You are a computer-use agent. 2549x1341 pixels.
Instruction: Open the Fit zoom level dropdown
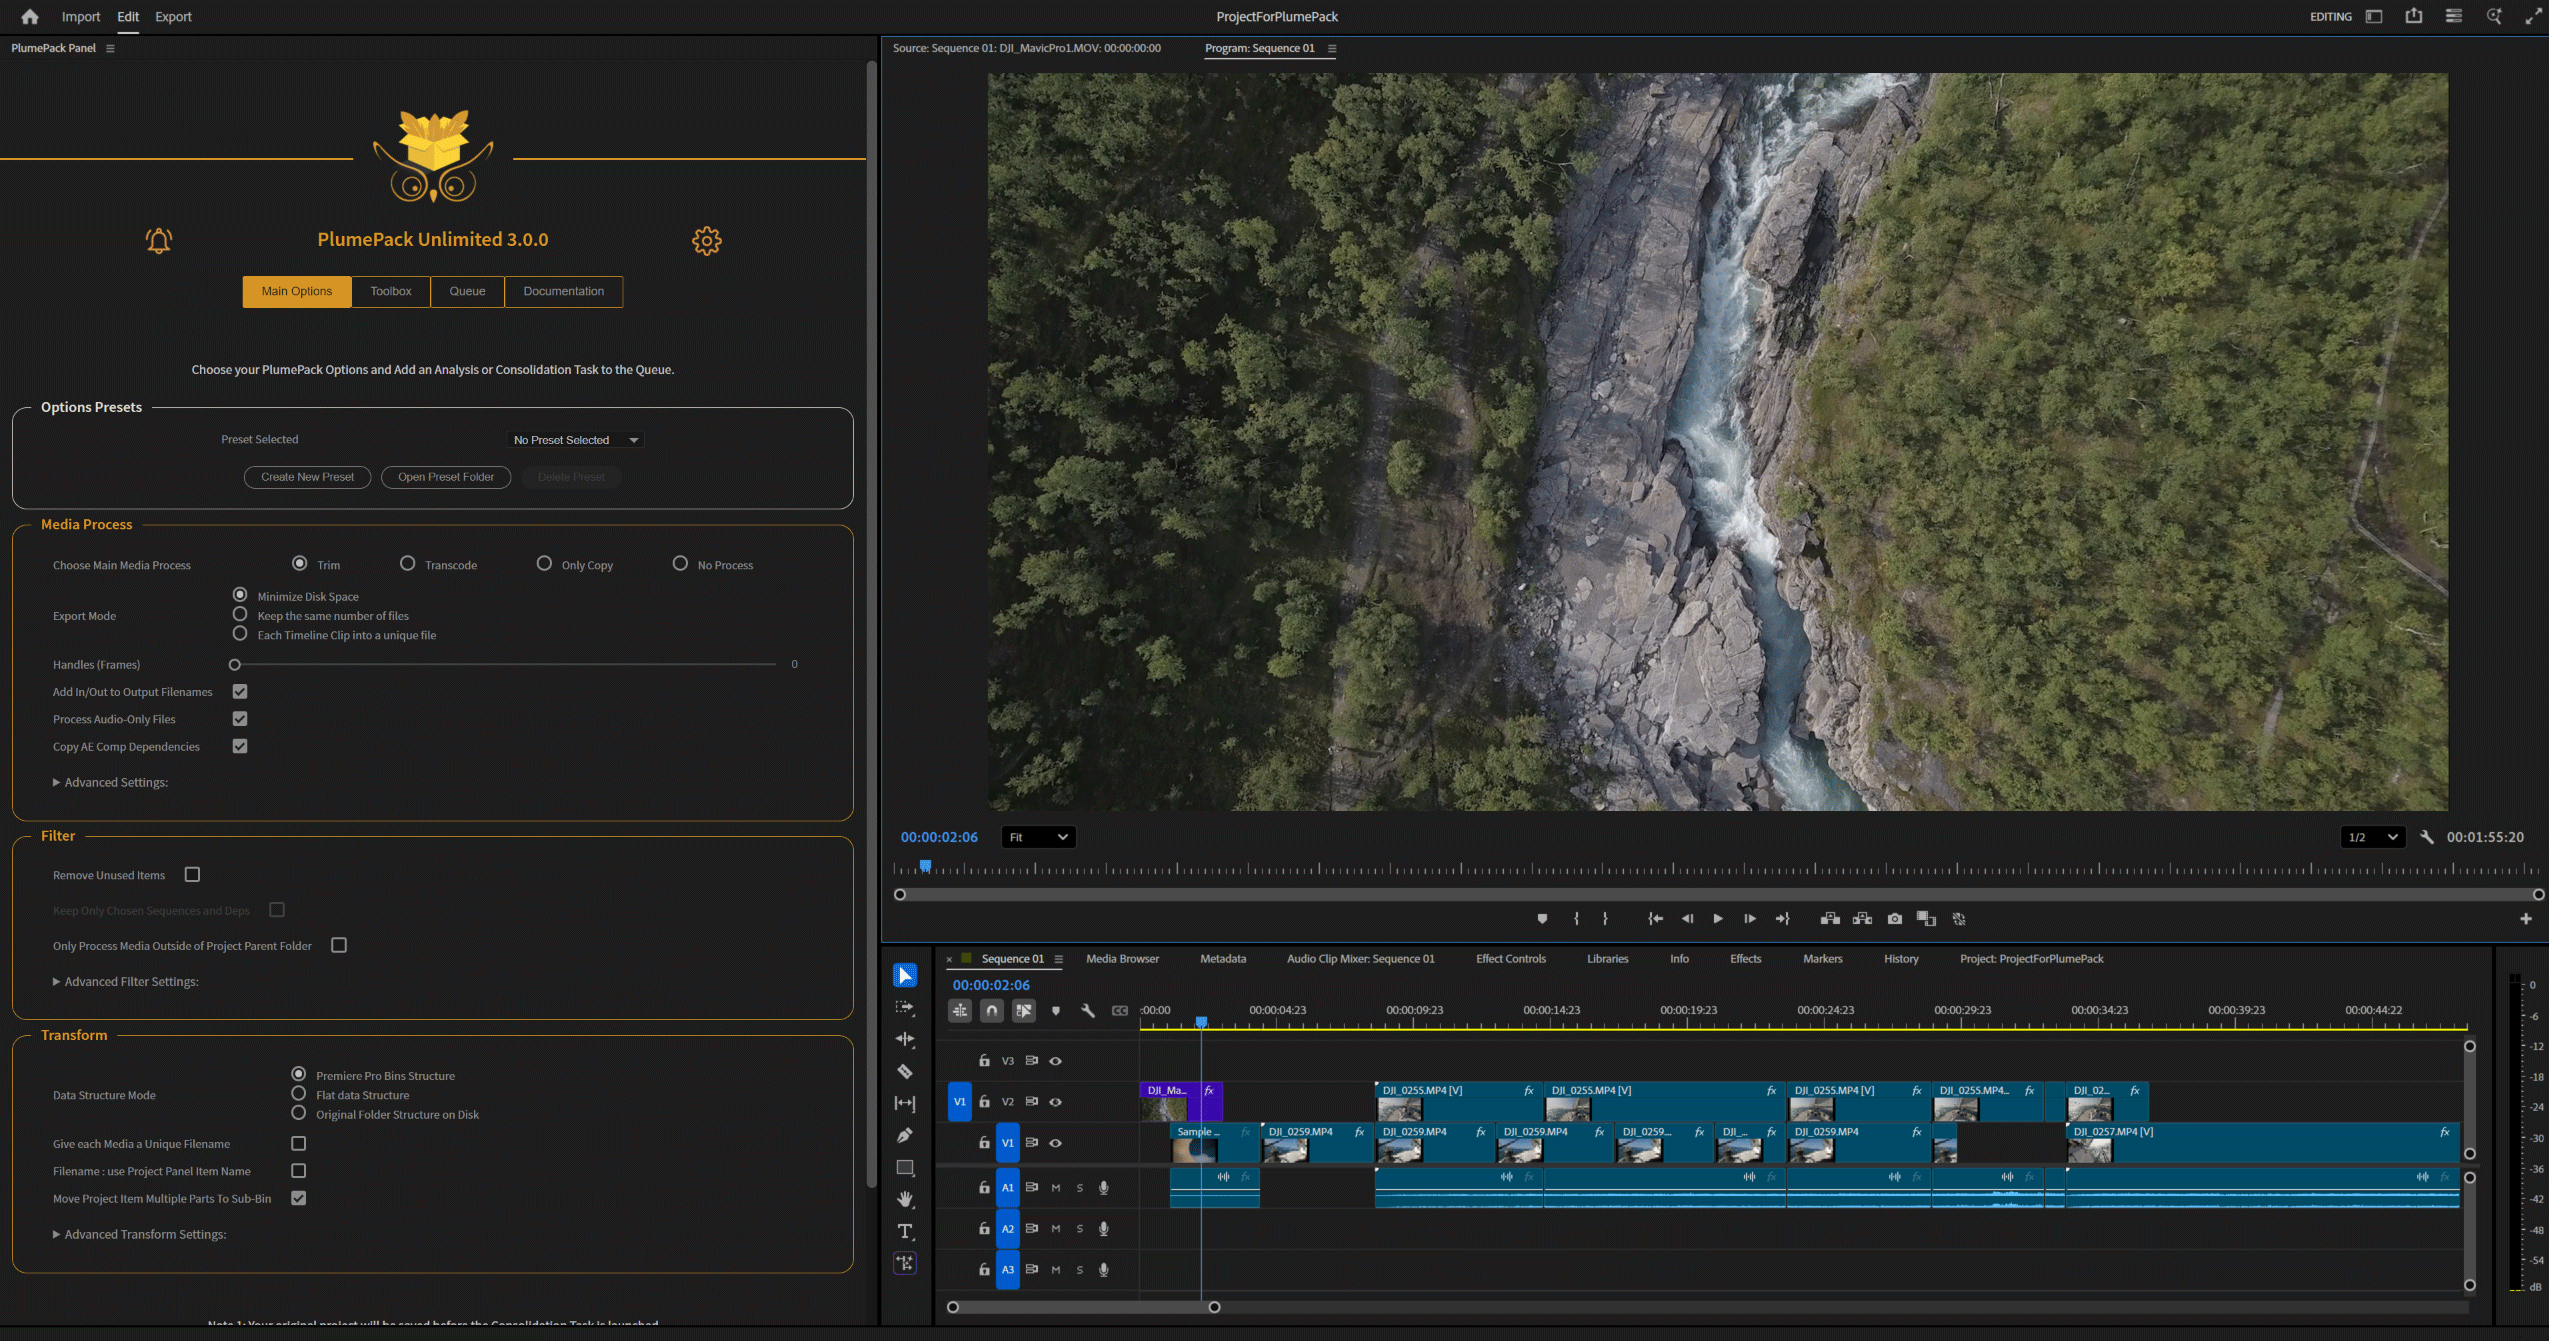[x=1038, y=837]
